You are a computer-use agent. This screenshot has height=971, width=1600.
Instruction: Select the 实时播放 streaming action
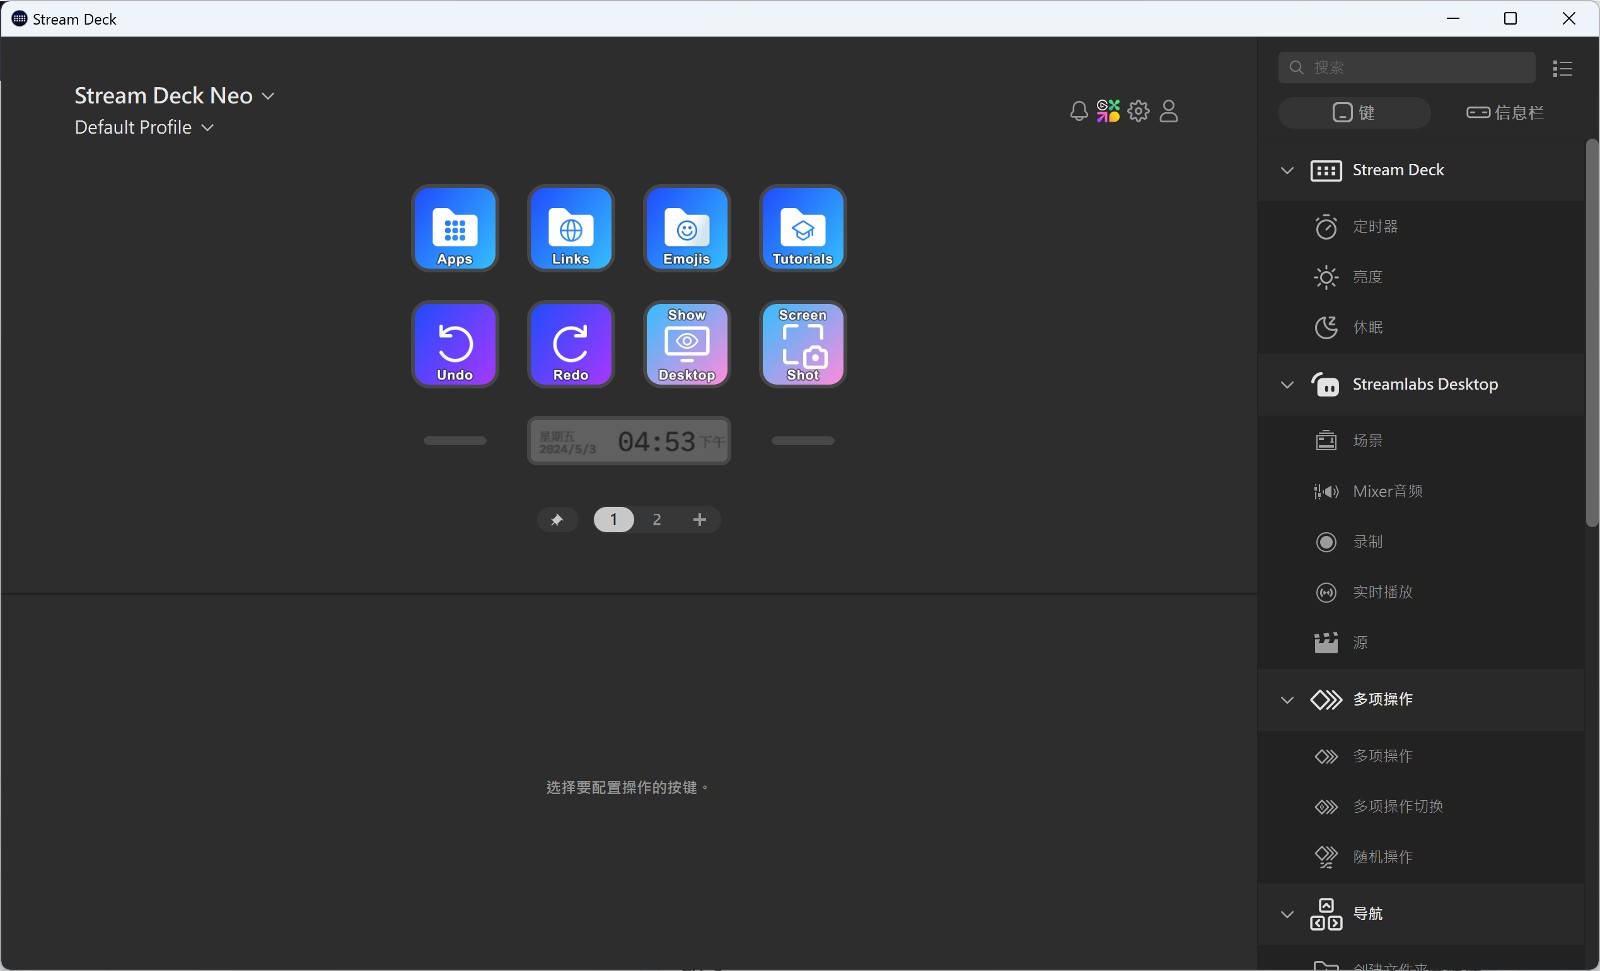[1421, 593]
